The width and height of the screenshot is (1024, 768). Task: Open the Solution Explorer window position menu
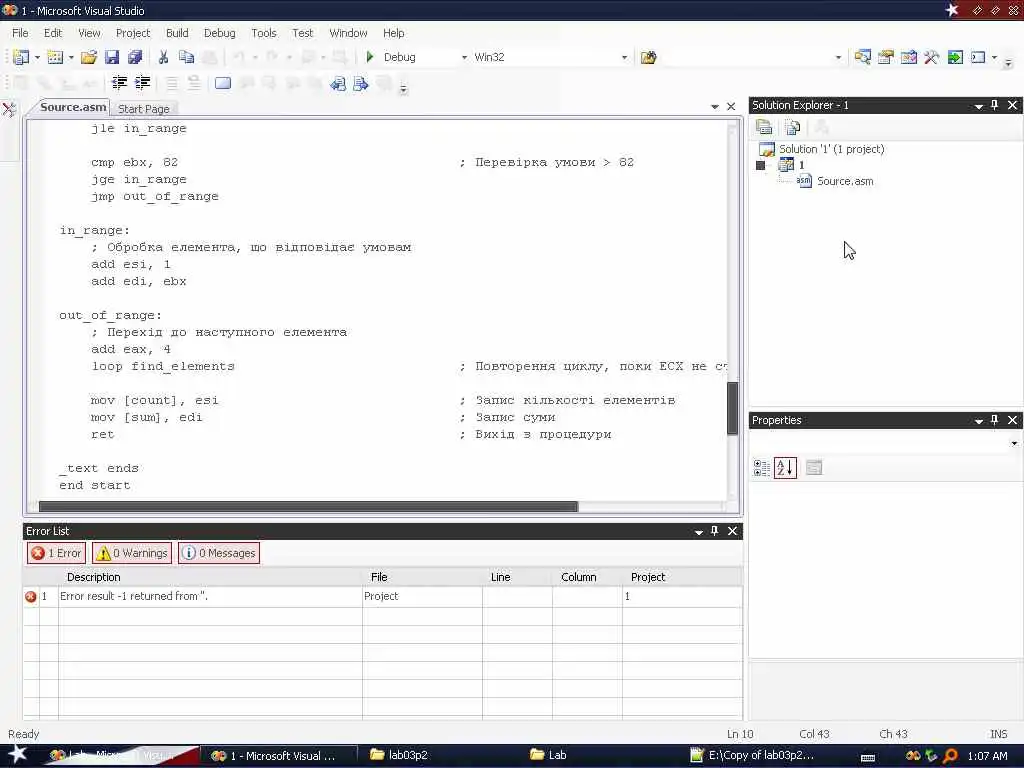tap(978, 106)
